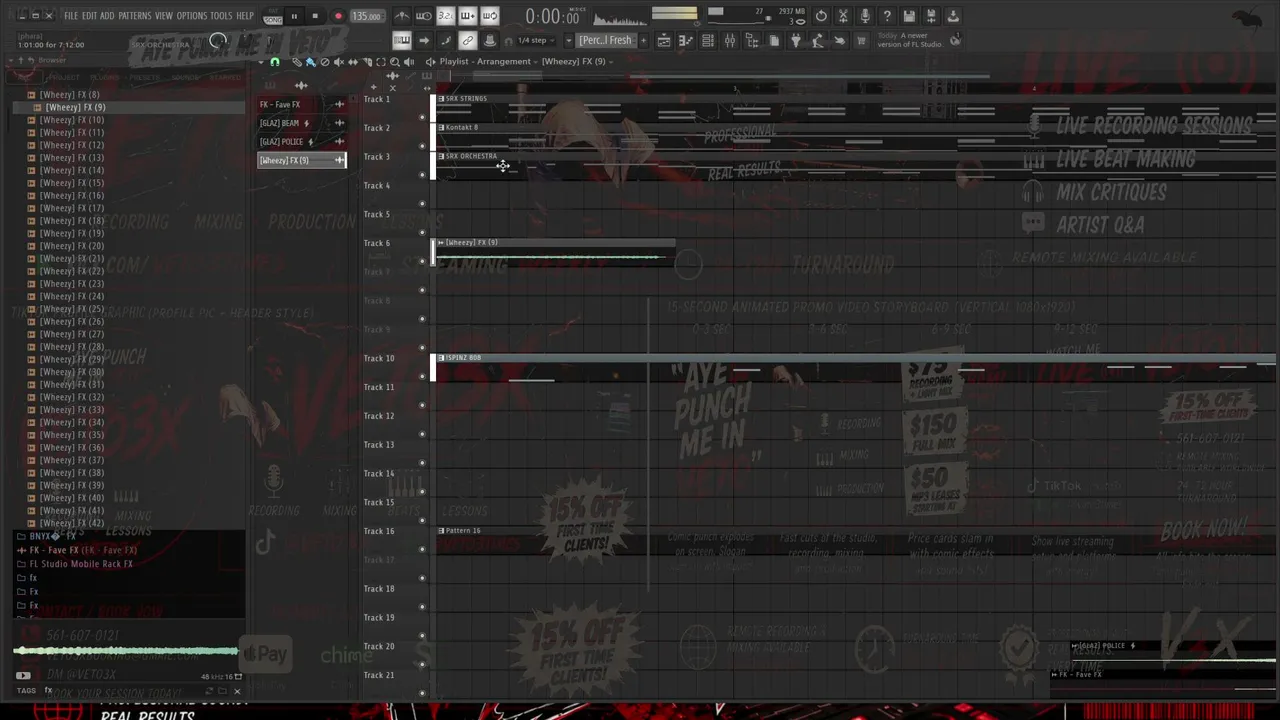Open the PATTERNS menu
The width and height of the screenshot is (1280, 720).
coord(135,16)
